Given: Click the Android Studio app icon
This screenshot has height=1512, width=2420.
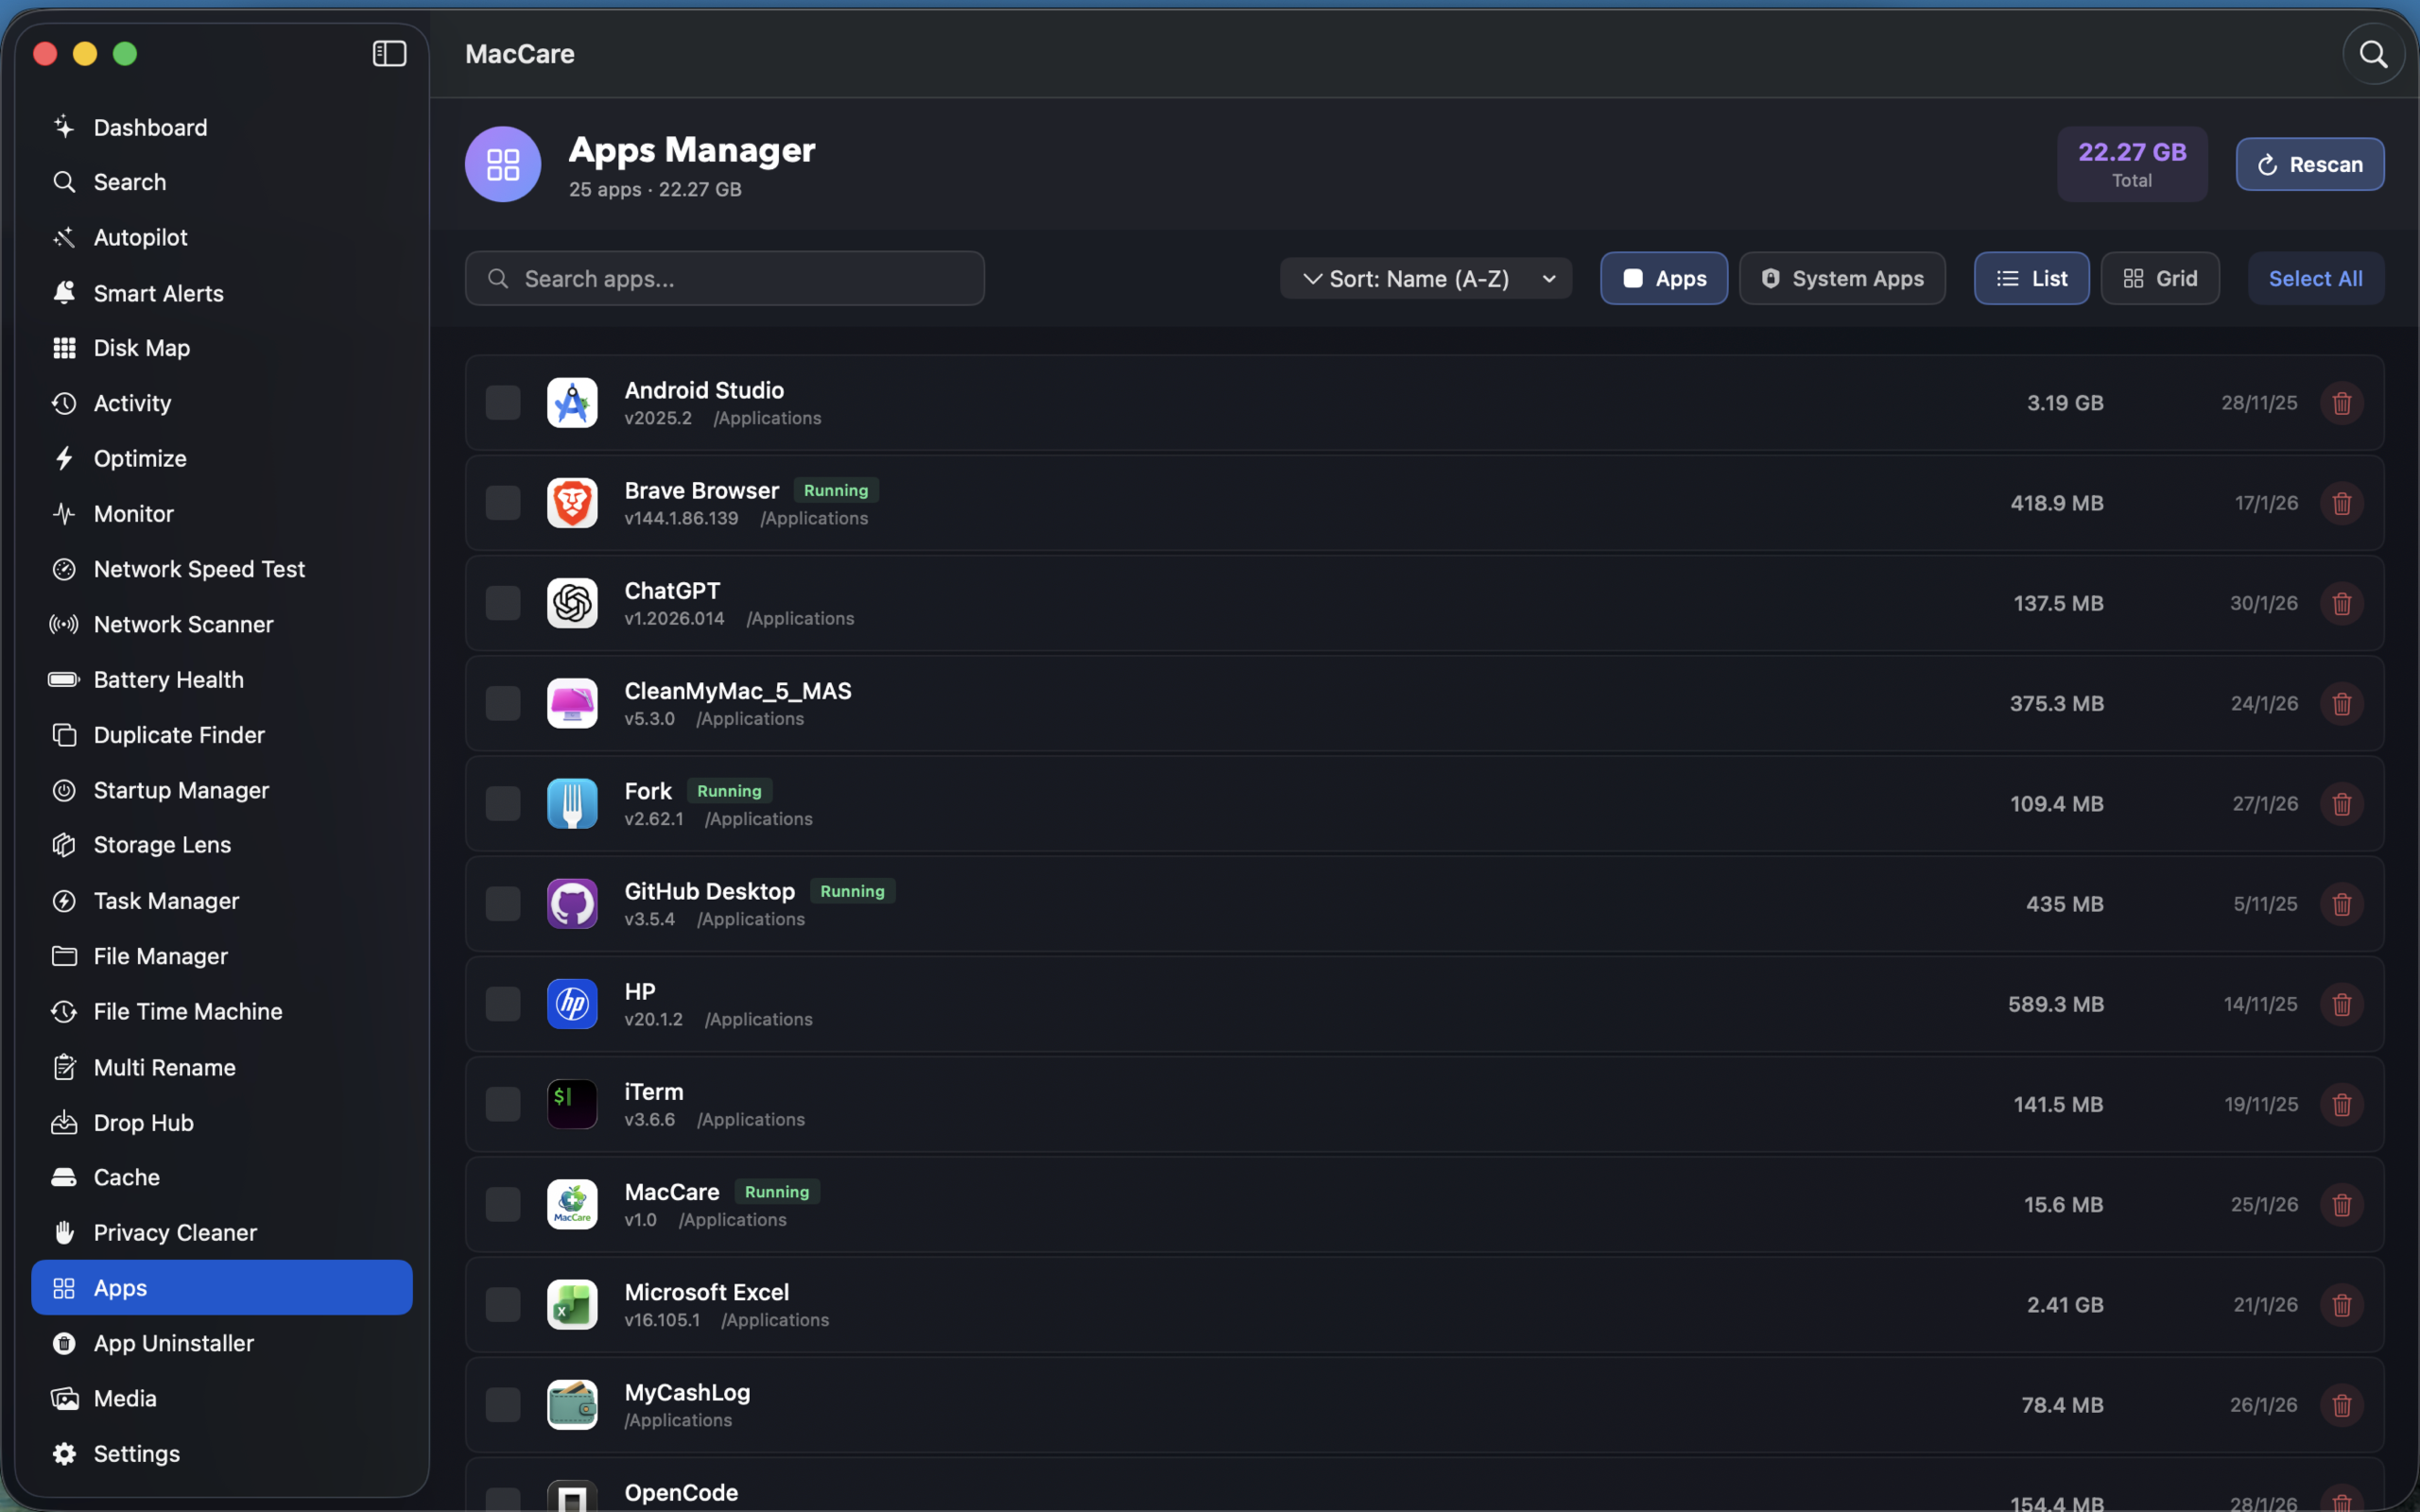Looking at the screenshot, I should pos(572,403).
